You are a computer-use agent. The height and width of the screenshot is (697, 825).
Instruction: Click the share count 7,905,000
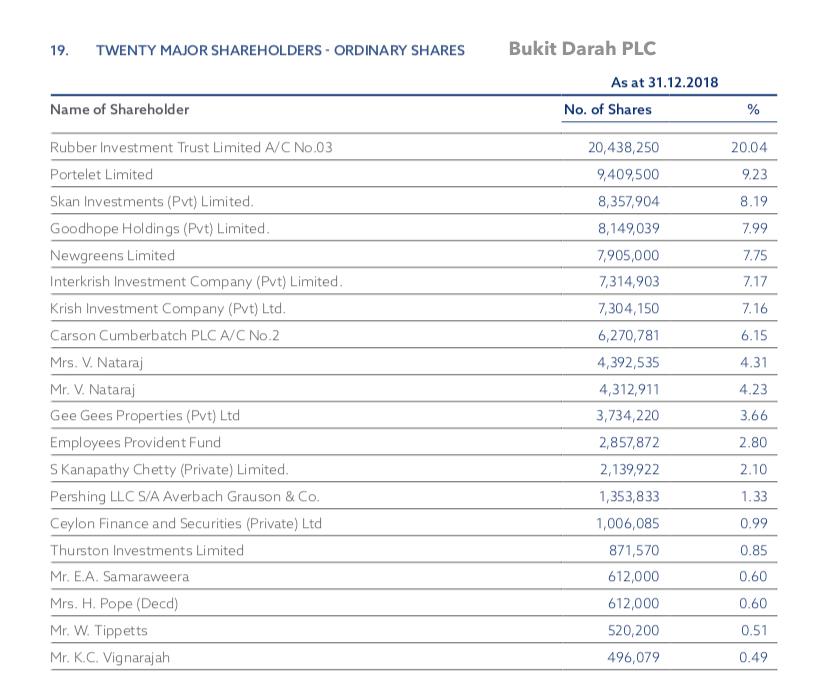[628, 256]
